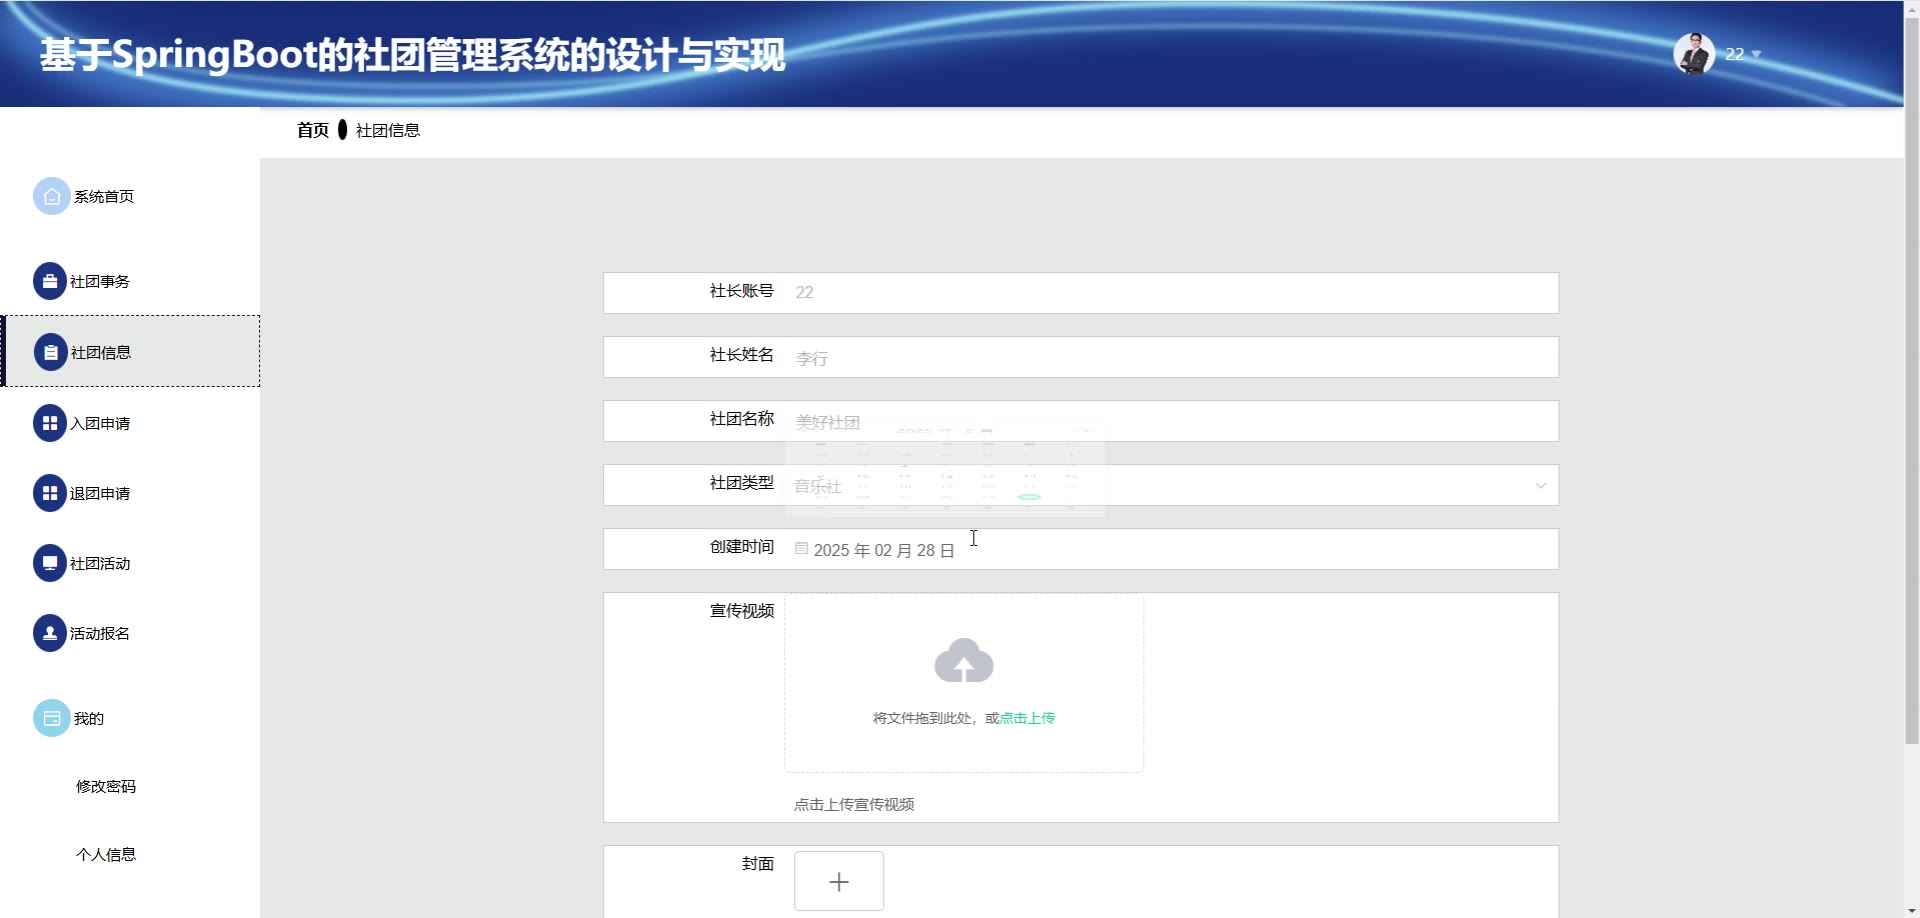Click the user avatar picture
Screen dimensions: 1920x918
click(1694, 54)
